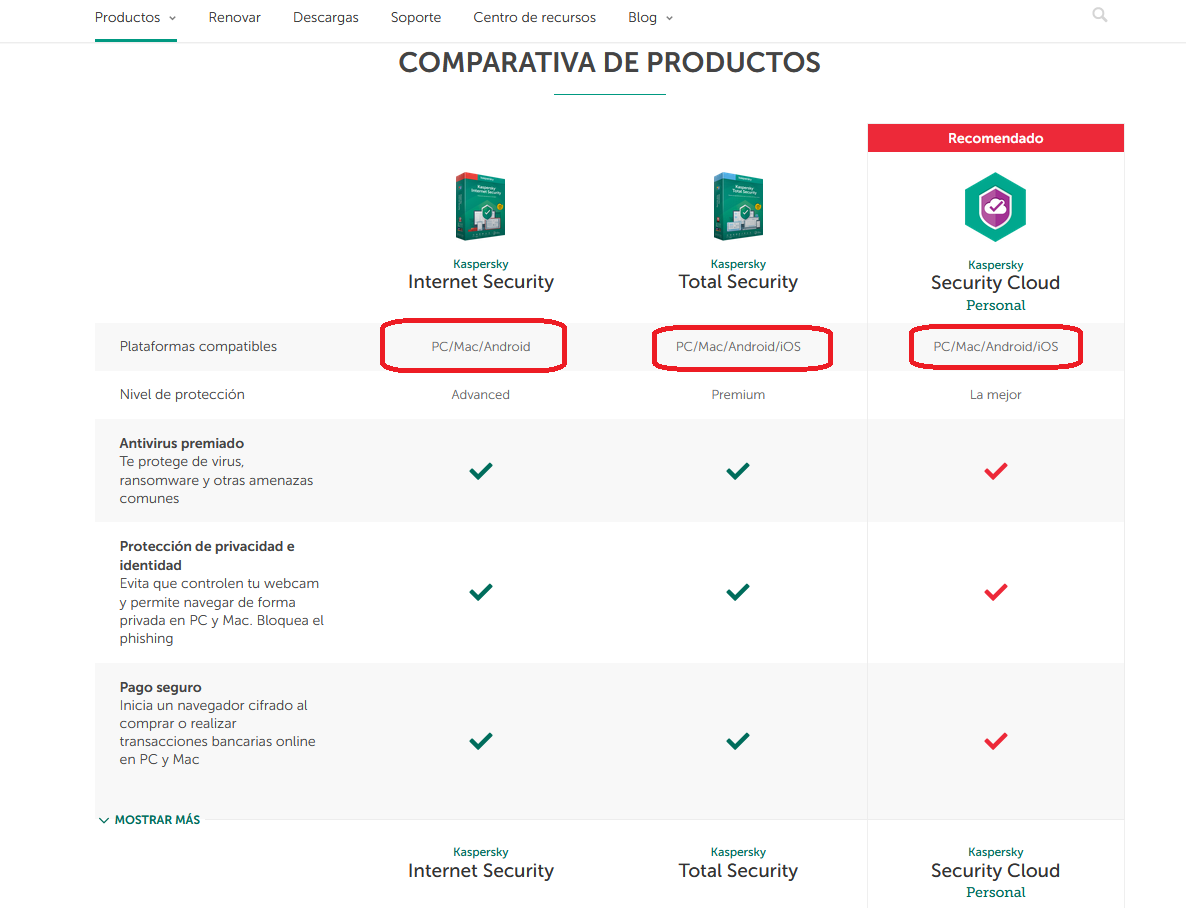Click the Security Cloud hexagon shield icon
The image size is (1186, 908).
995,207
